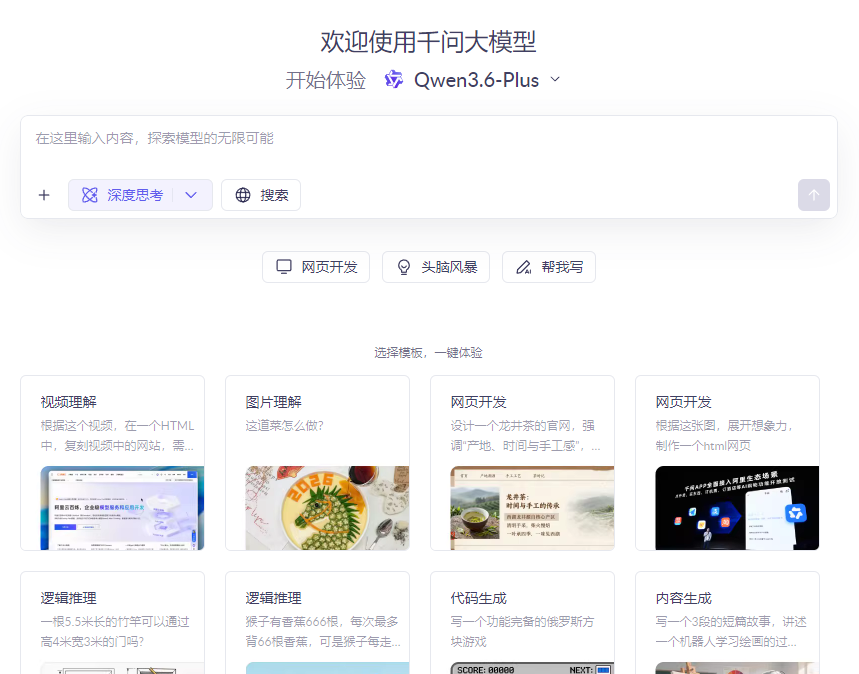Open the 龙井茶 网页开发 template
The height and width of the screenshot is (674, 859).
(522, 462)
